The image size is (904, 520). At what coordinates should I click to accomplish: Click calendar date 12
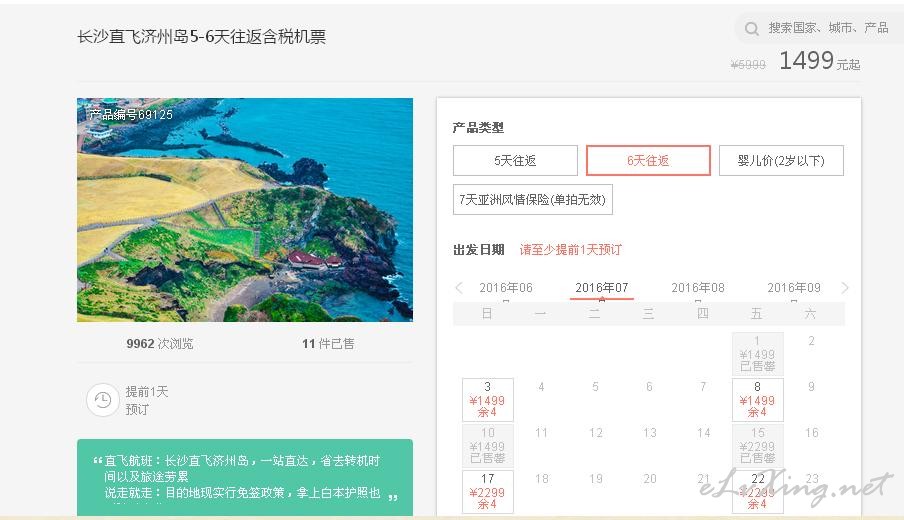pos(596,433)
